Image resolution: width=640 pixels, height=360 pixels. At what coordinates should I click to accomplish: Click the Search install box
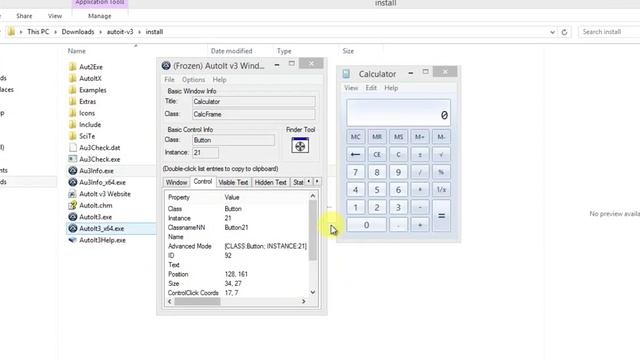[610, 32]
